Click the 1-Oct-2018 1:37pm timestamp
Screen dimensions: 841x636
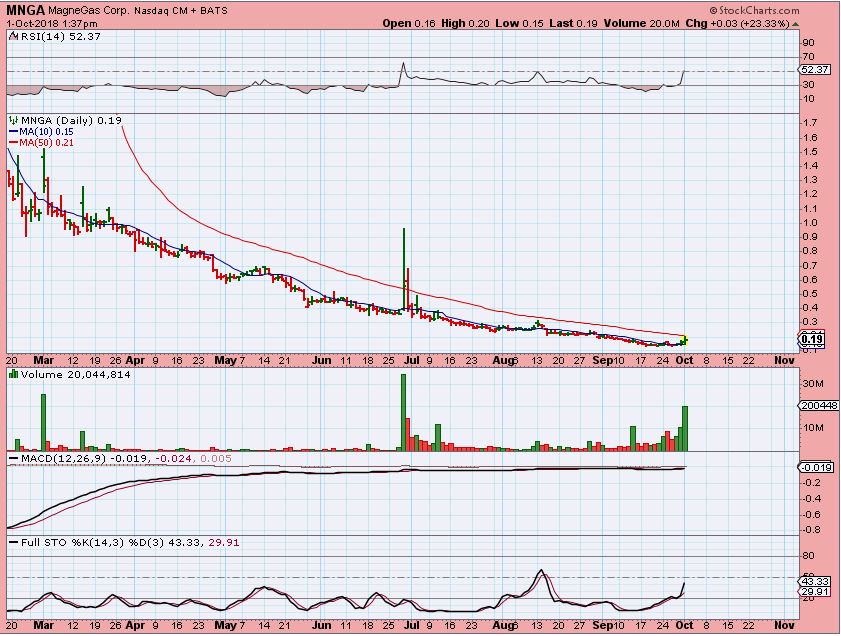[52, 24]
